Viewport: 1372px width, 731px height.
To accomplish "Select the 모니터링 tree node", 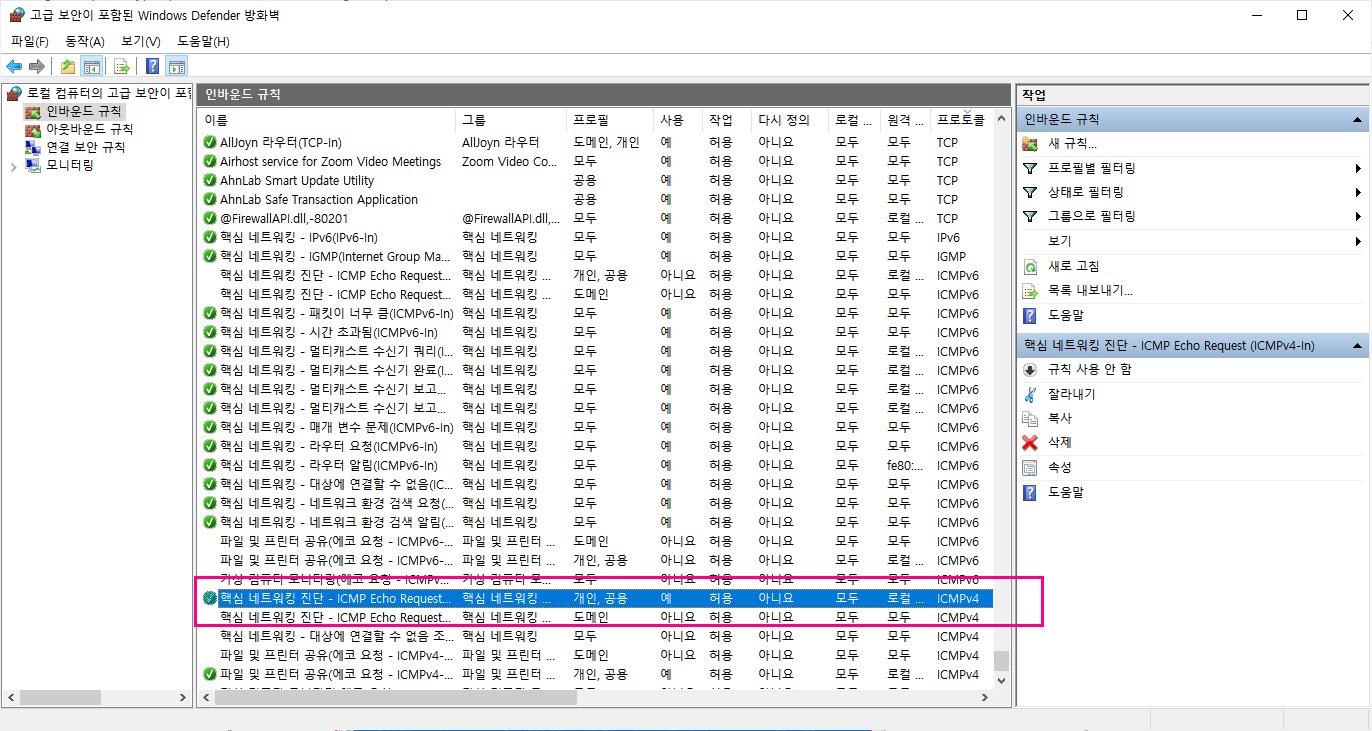I will tap(69, 165).
